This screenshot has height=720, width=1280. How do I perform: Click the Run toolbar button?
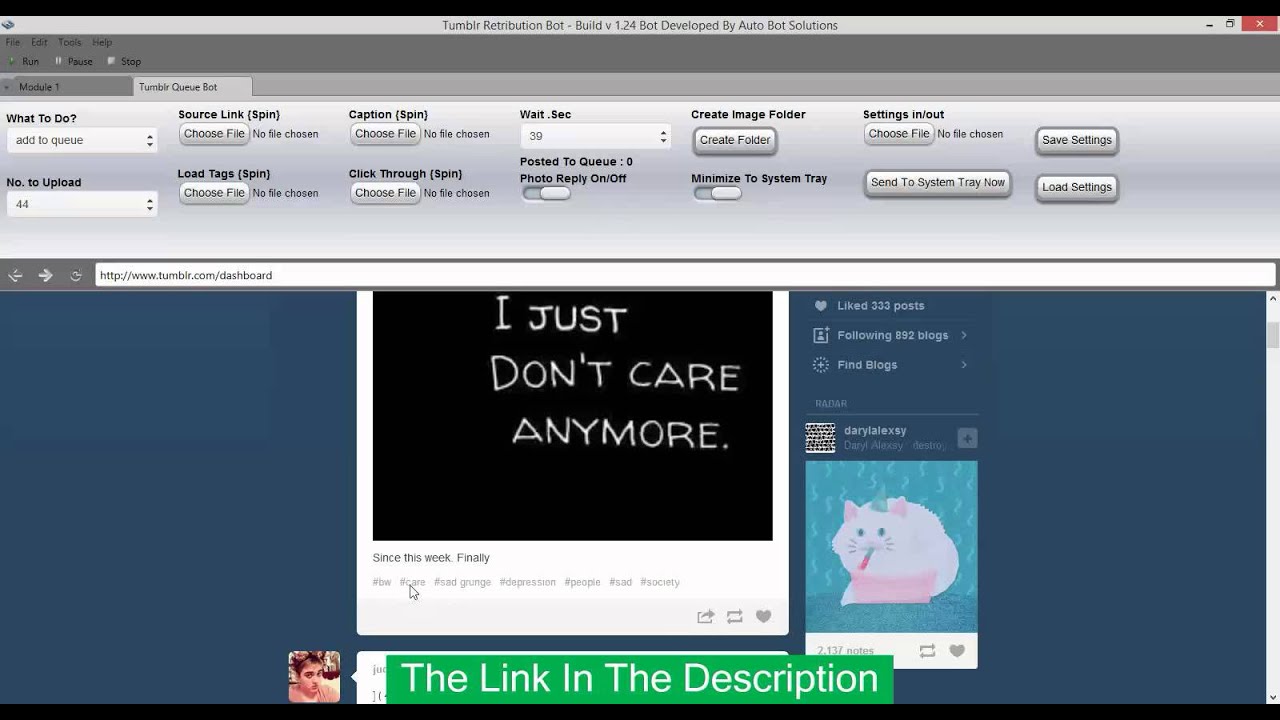(24, 62)
